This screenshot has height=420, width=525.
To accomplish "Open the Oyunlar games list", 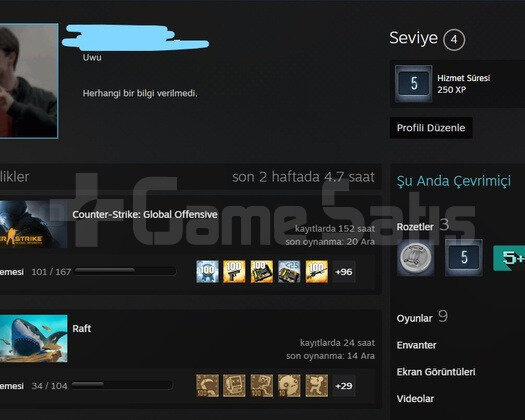I will pyautogui.click(x=415, y=318).
